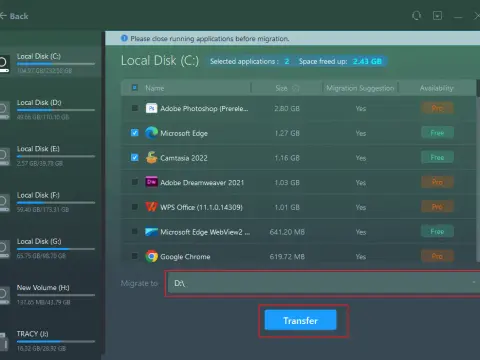480x360 pixels.
Task: Click Local Disk (G:) usage bar
Action: pyautogui.click(x=56, y=249)
